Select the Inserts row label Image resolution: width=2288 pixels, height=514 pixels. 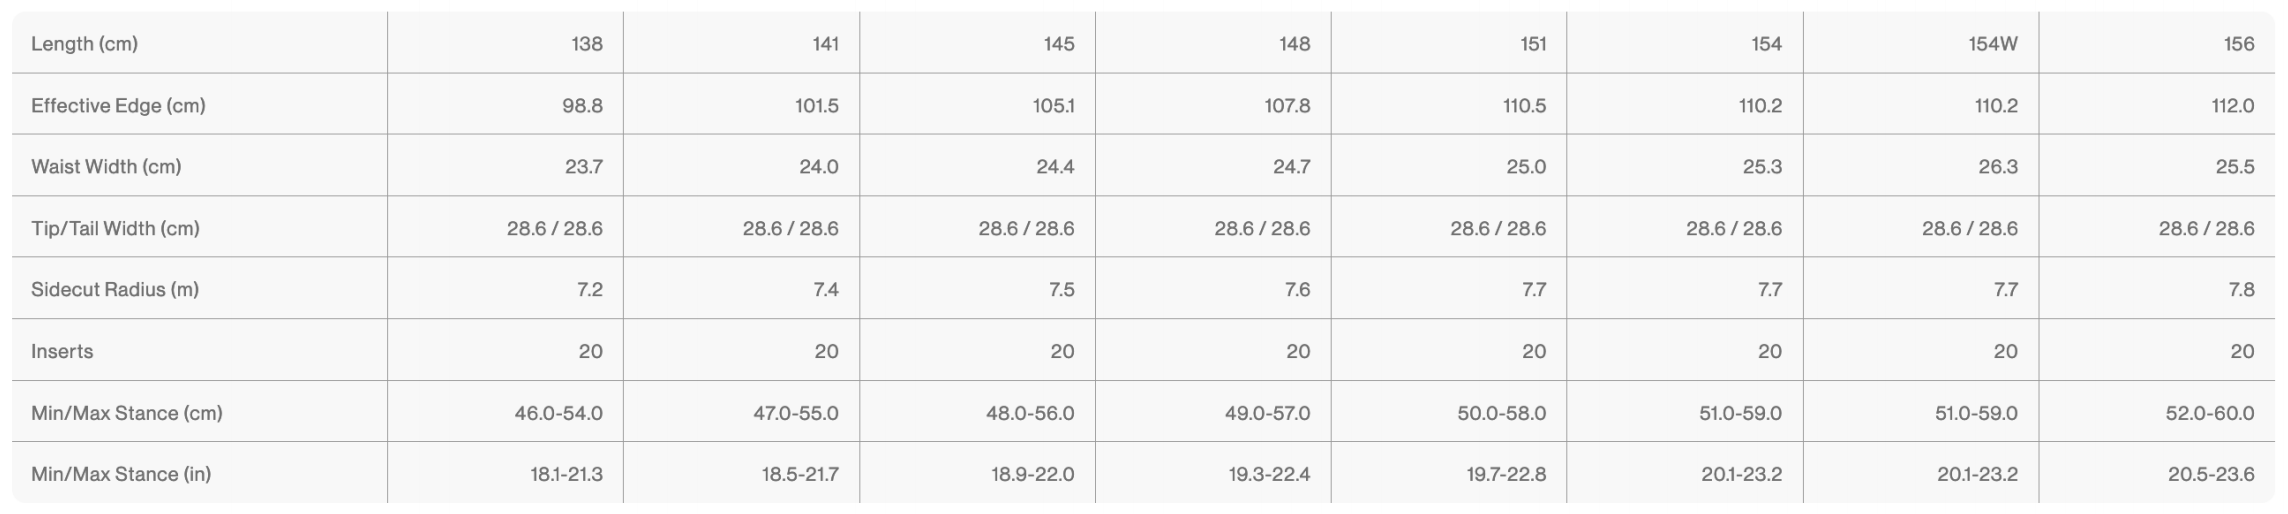pos(62,352)
